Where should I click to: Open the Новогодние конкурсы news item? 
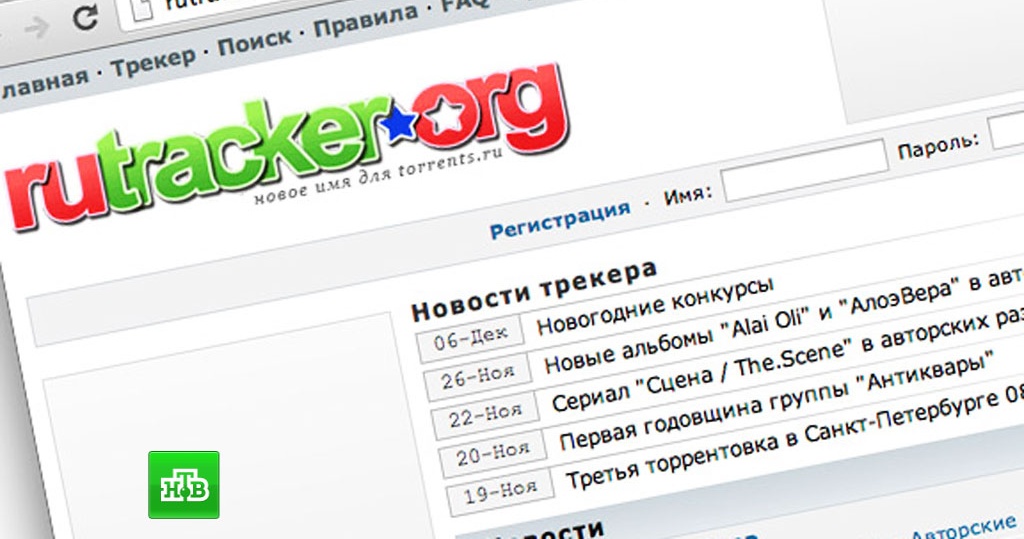click(x=655, y=305)
